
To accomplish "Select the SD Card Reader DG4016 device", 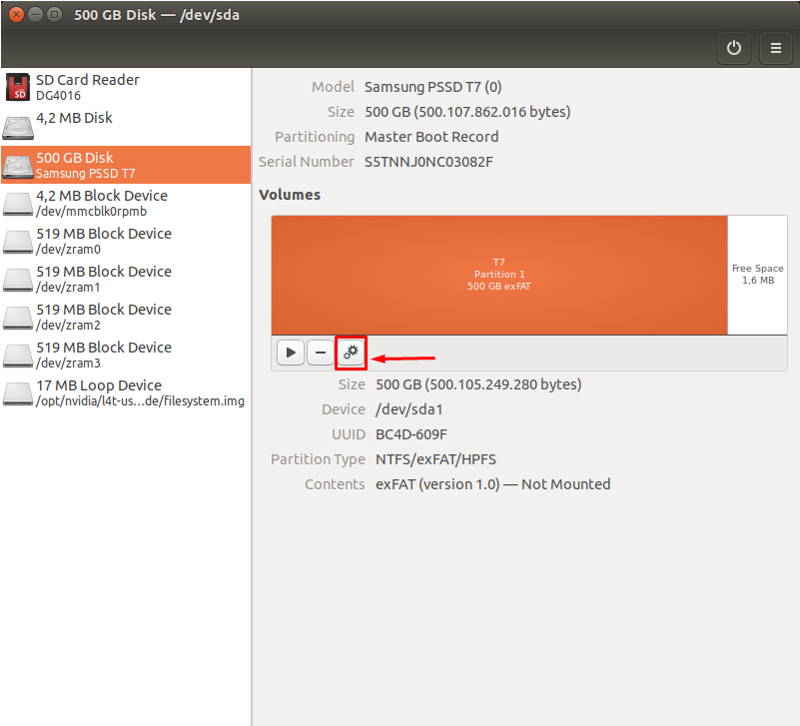I will [126, 87].
